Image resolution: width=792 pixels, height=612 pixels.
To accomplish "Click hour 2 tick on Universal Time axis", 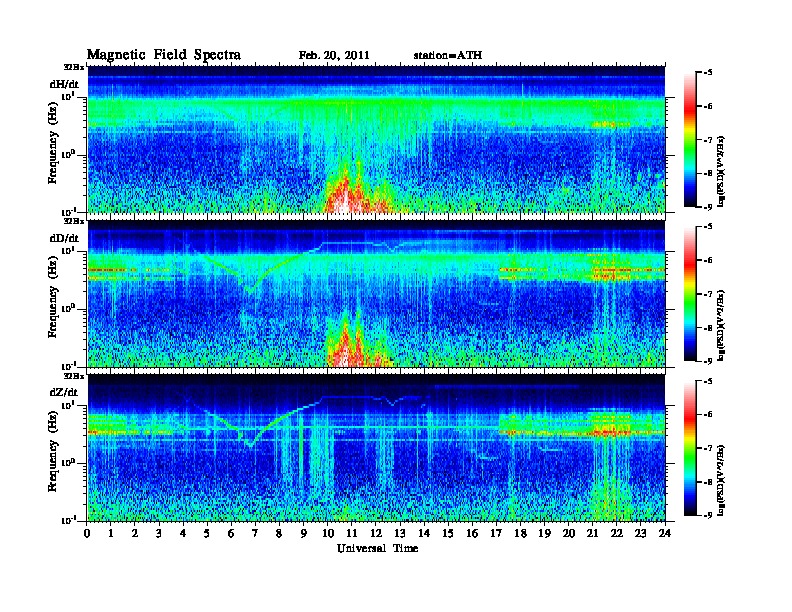I will [135, 533].
